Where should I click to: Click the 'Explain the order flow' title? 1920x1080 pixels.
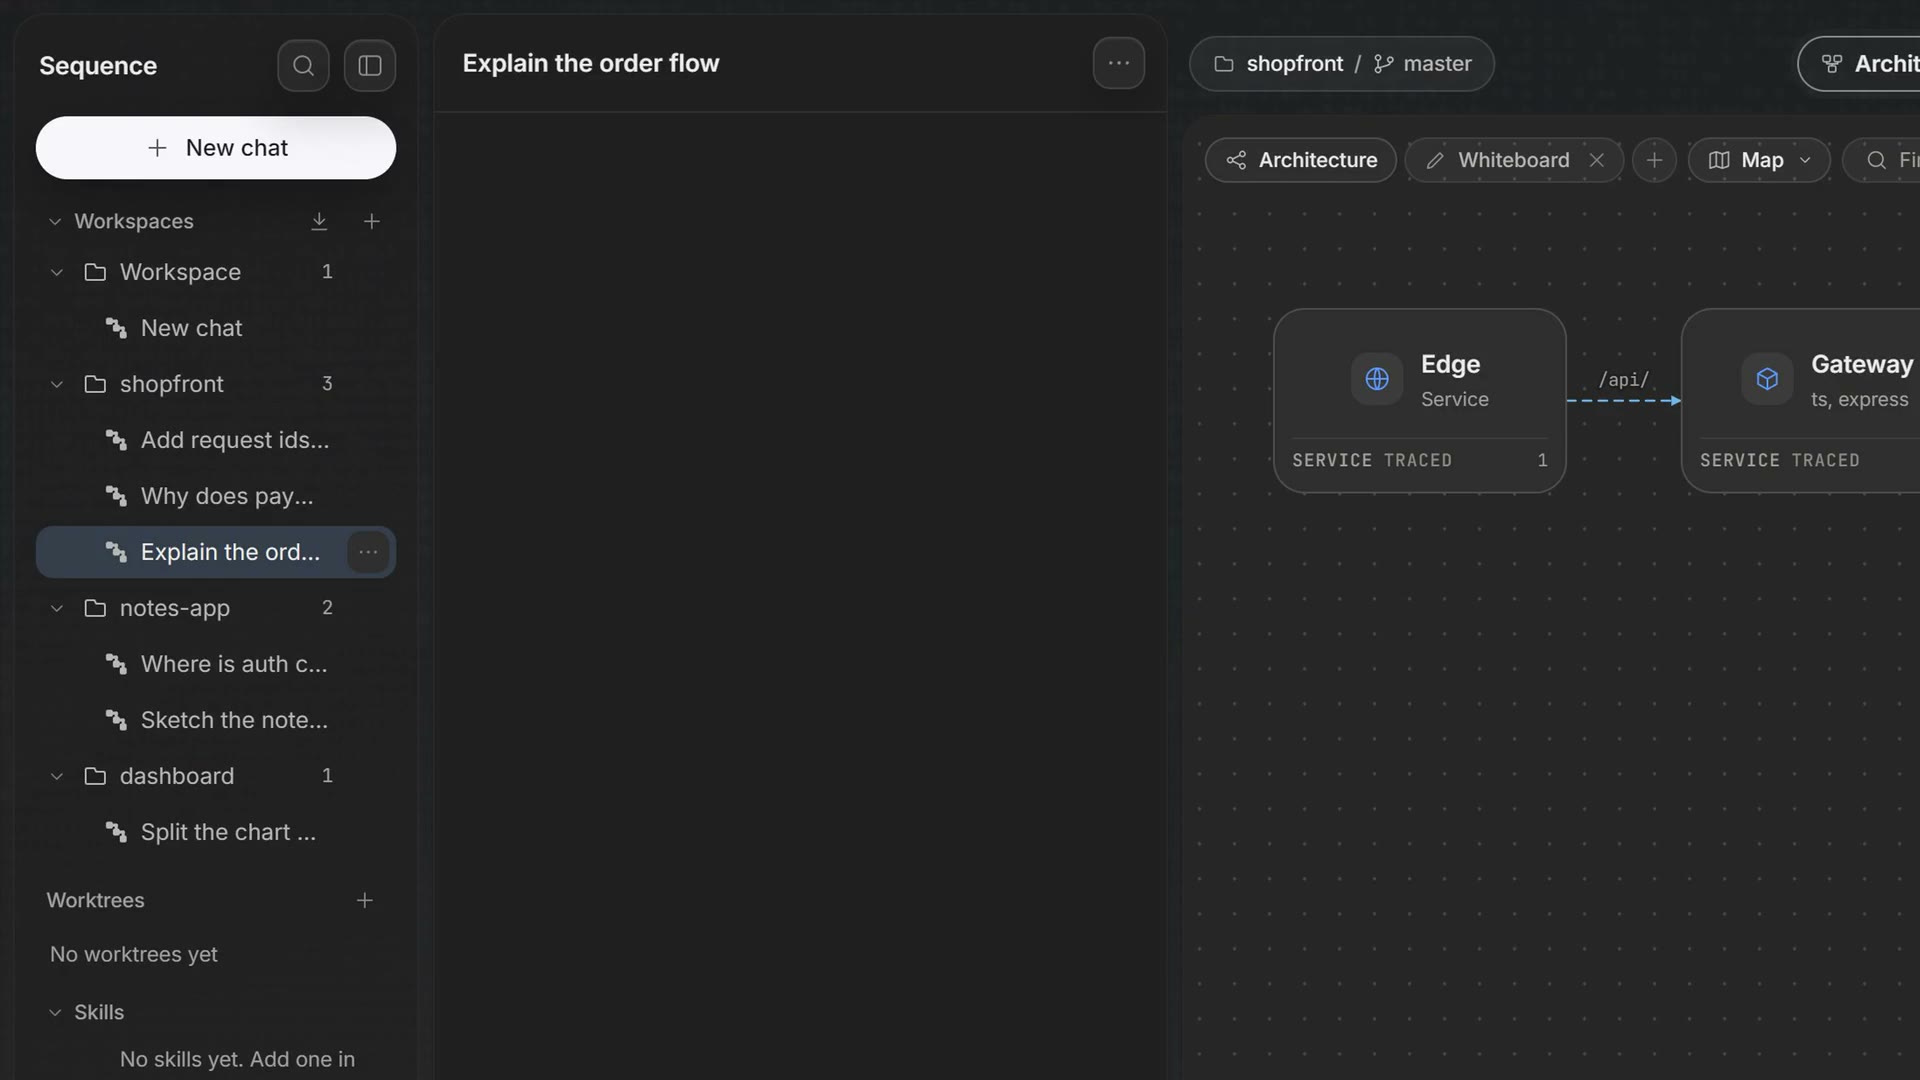coord(591,63)
